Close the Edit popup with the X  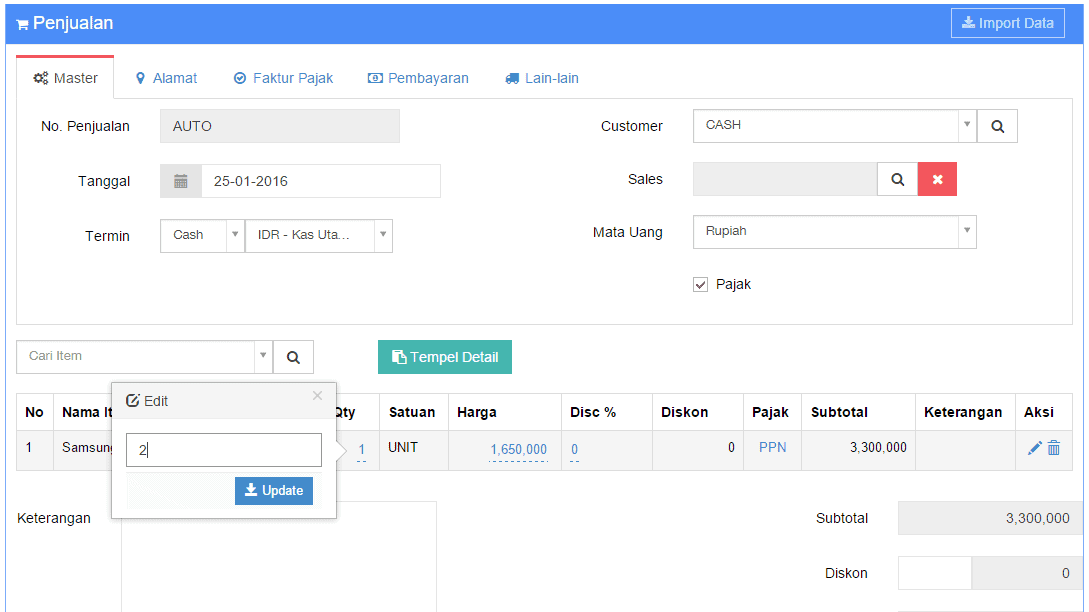pyautogui.click(x=317, y=396)
